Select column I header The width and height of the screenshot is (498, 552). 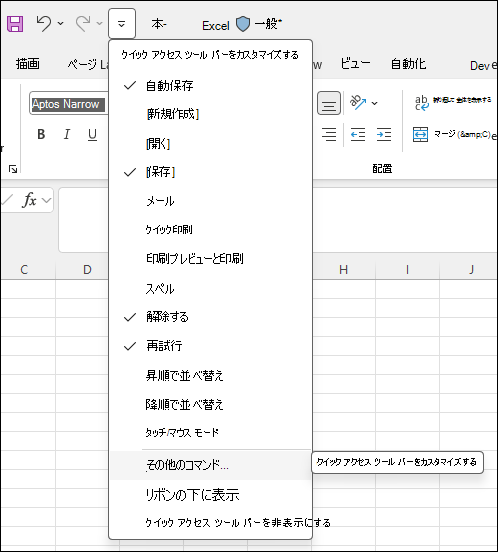click(x=407, y=270)
